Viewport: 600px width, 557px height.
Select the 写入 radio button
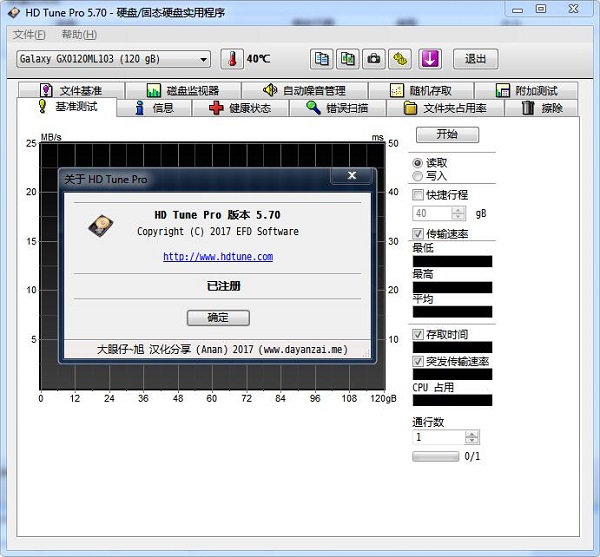(x=418, y=176)
